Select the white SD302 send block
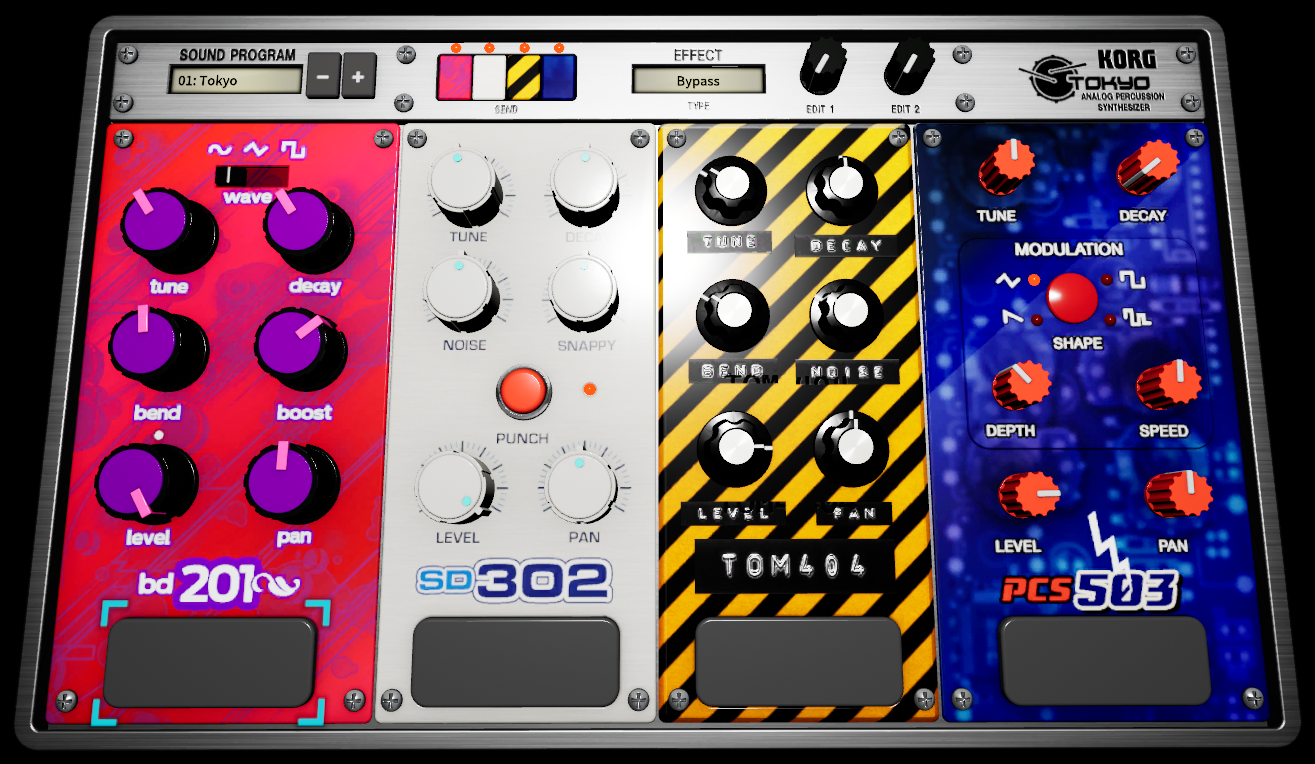The height and width of the screenshot is (764, 1315). coord(489,78)
